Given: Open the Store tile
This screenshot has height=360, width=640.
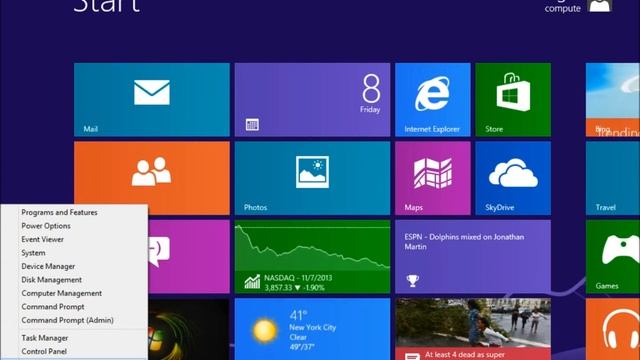Looking at the screenshot, I should point(513,100).
